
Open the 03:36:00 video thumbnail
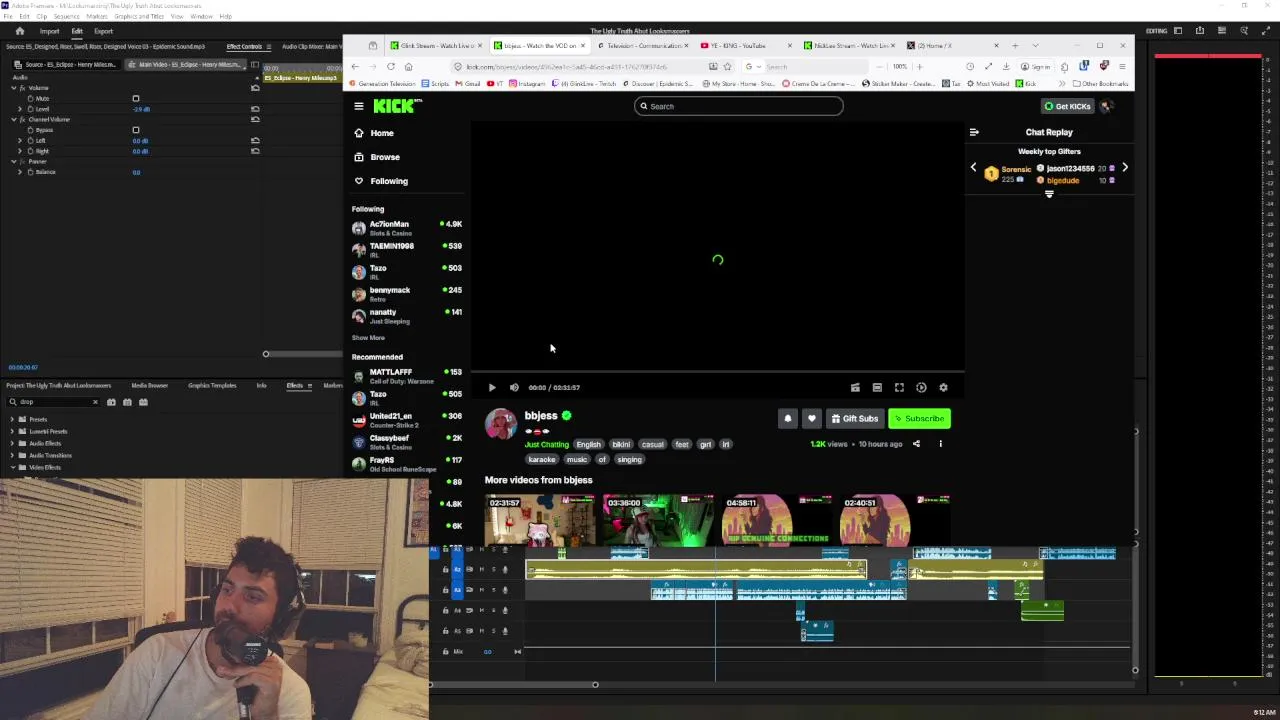[658, 520]
